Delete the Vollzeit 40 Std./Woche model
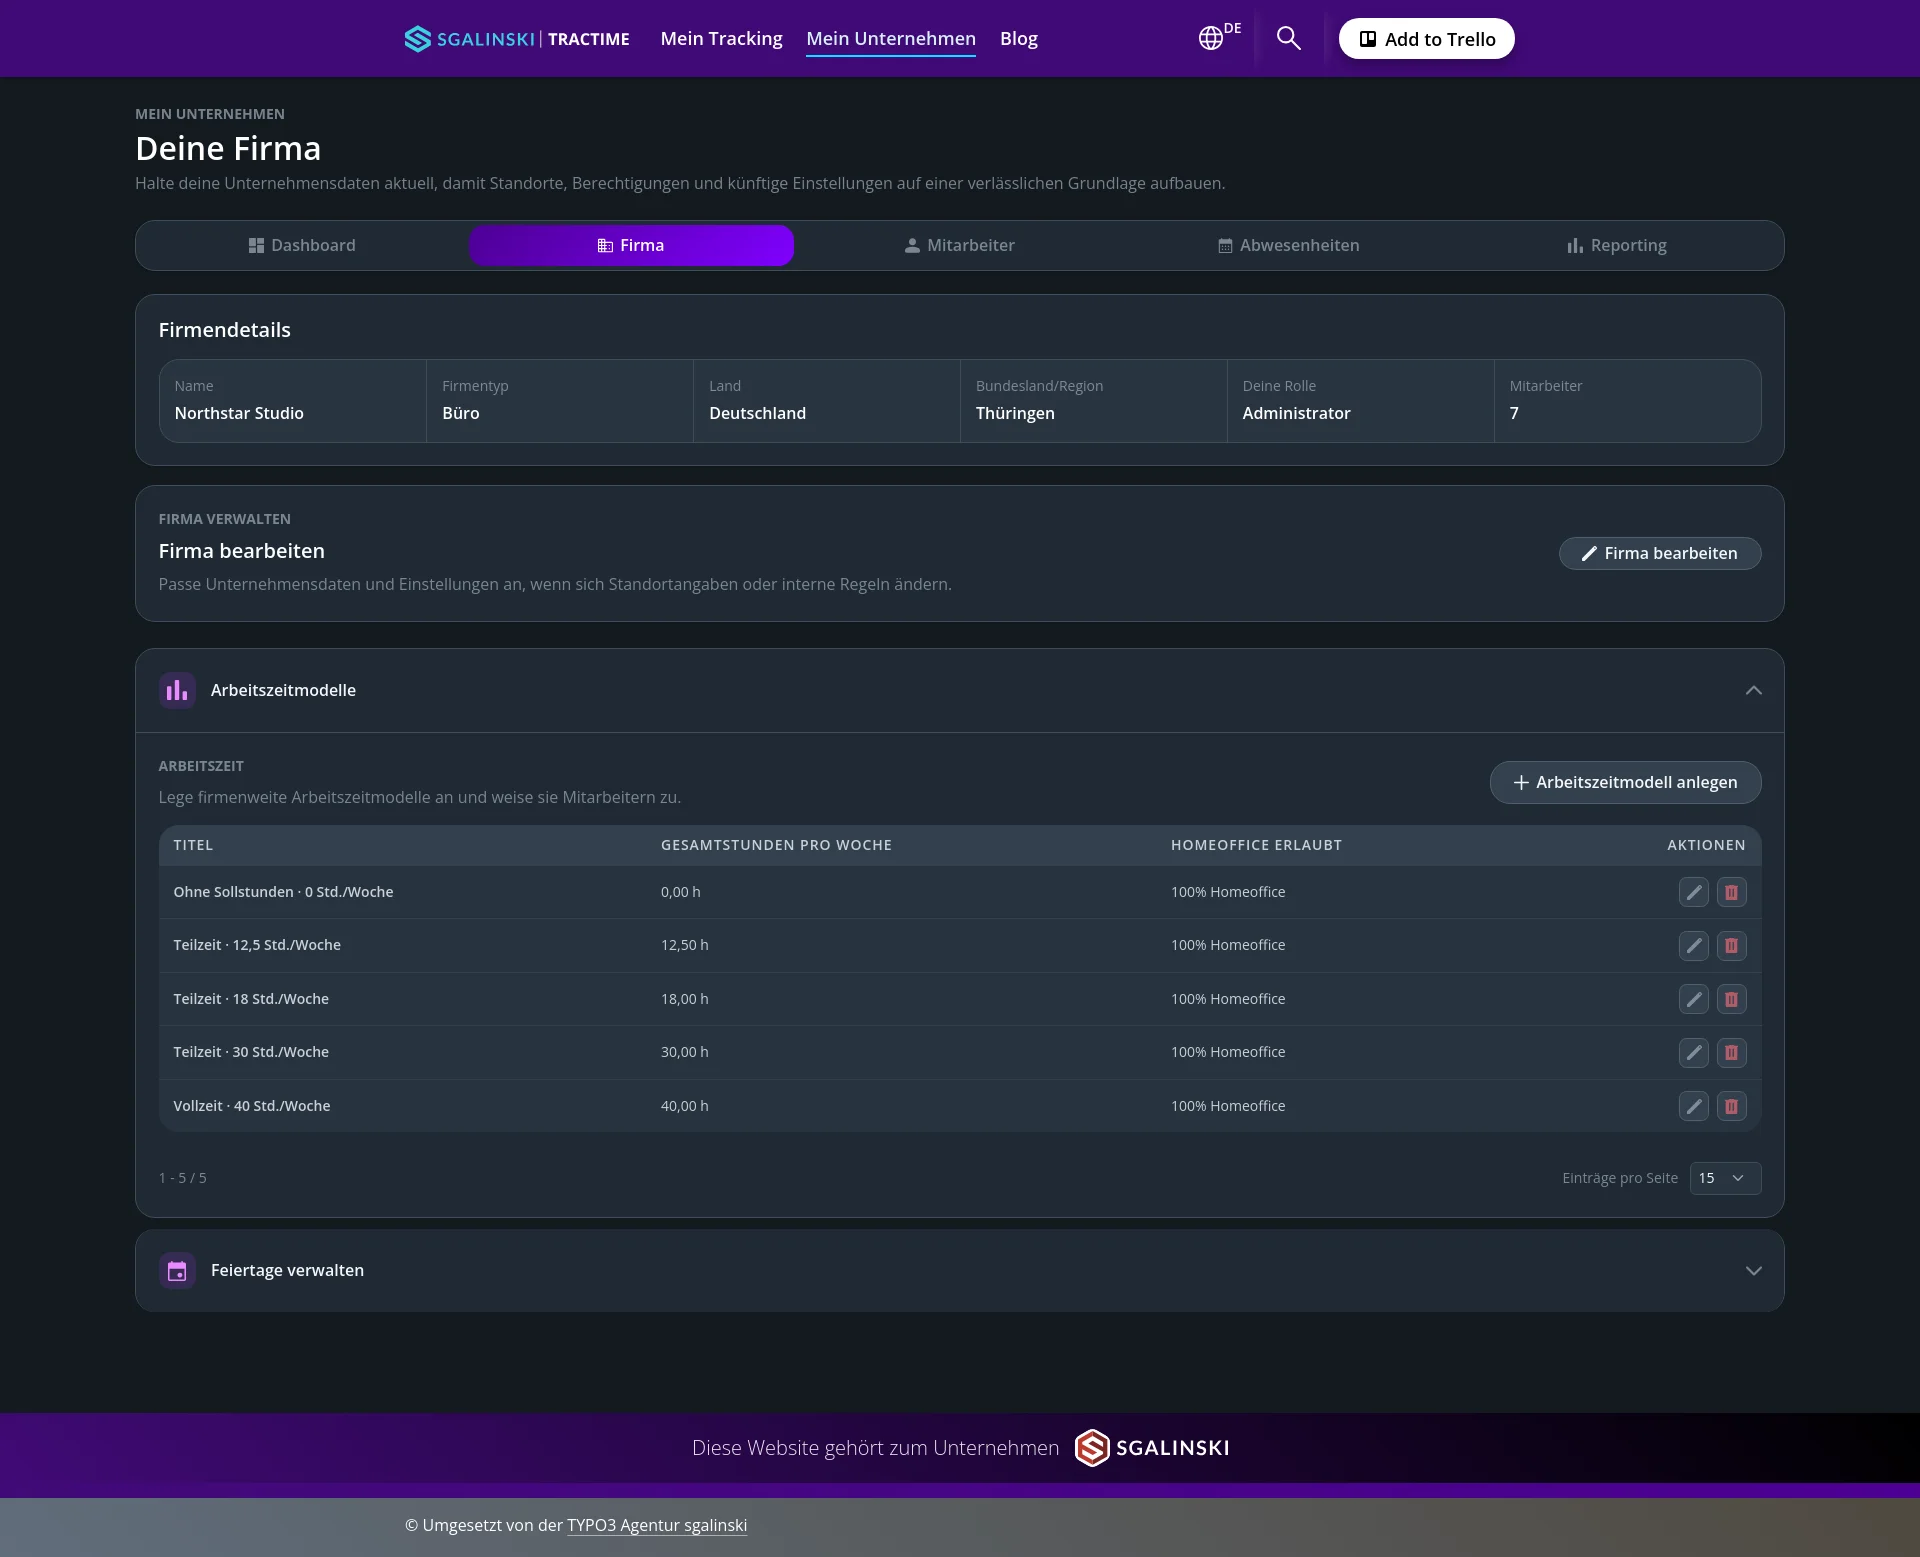This screenshot has height=1557, width=1920. click(x=1731, y=1106)
